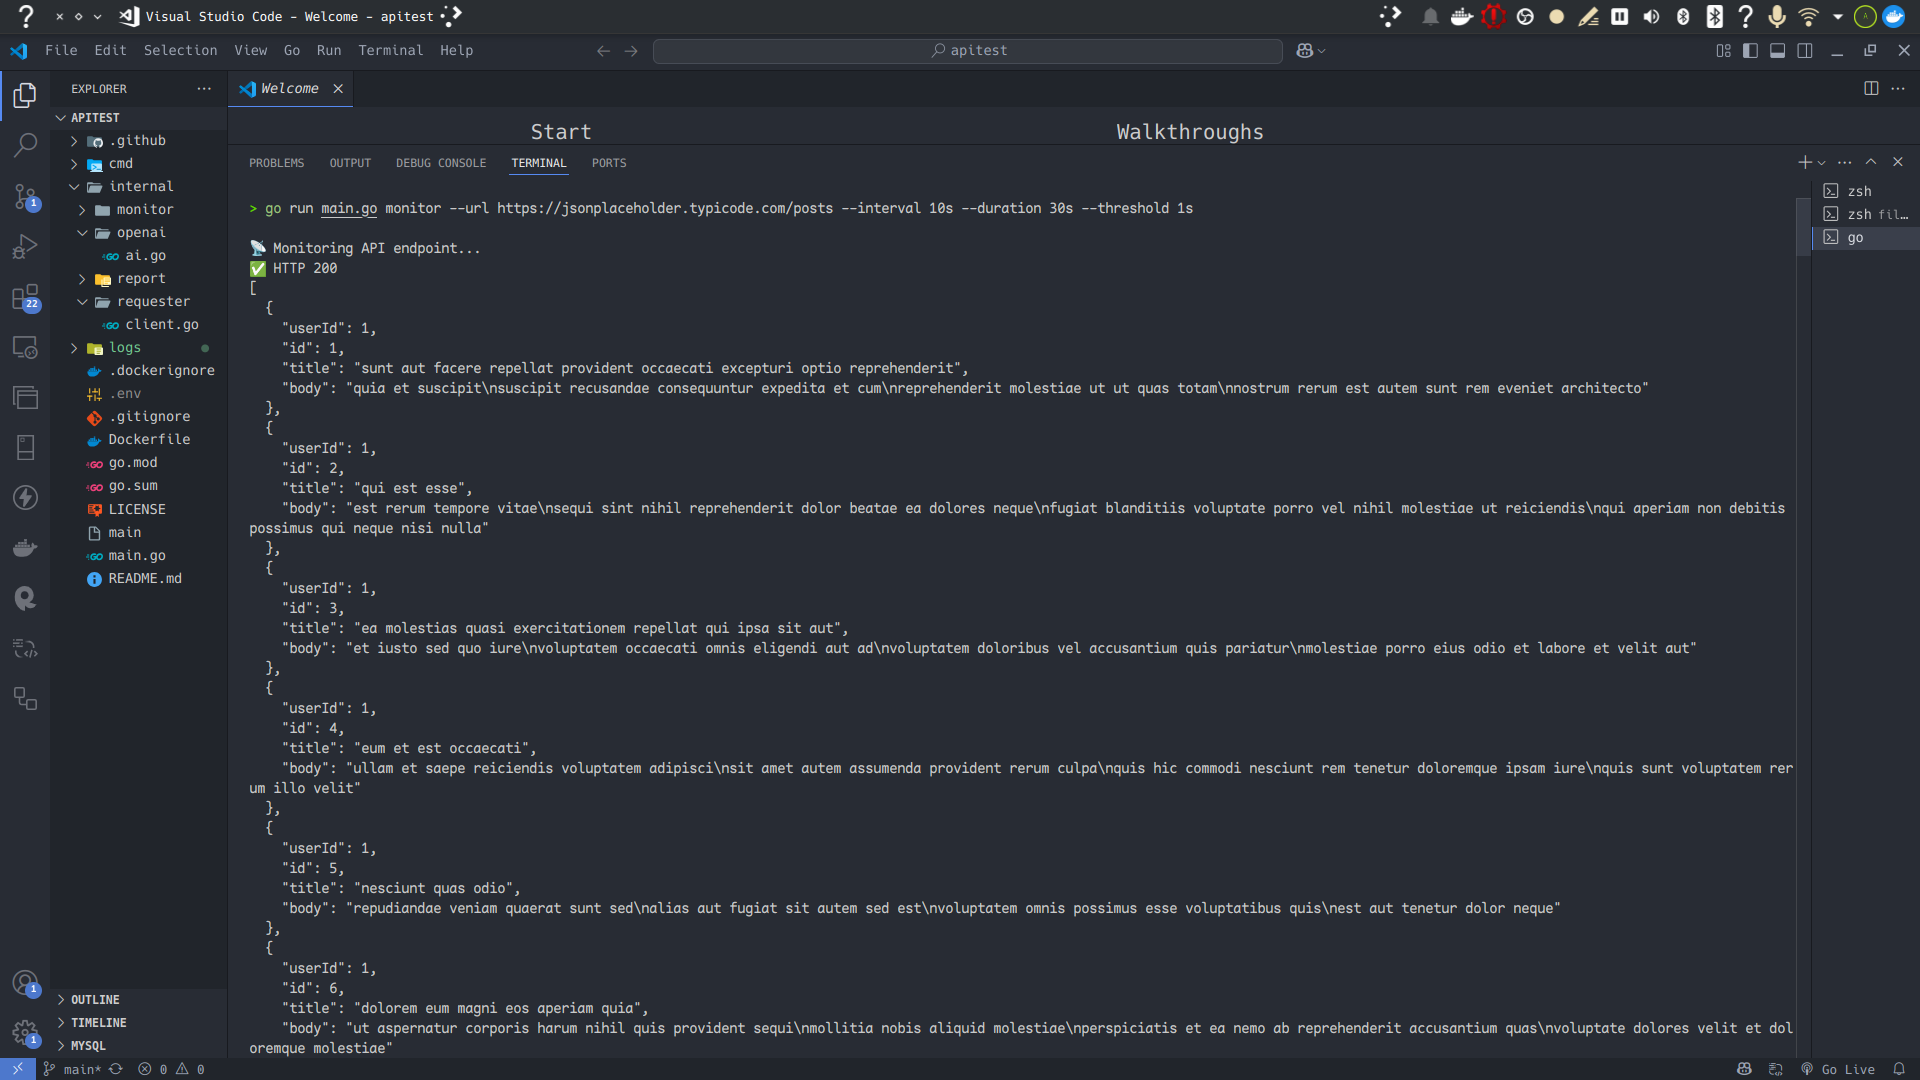The width and height of the screenshot is (1920, 1080).
Task: Expand the OUTLINE section
Action: coord(138,1000)
